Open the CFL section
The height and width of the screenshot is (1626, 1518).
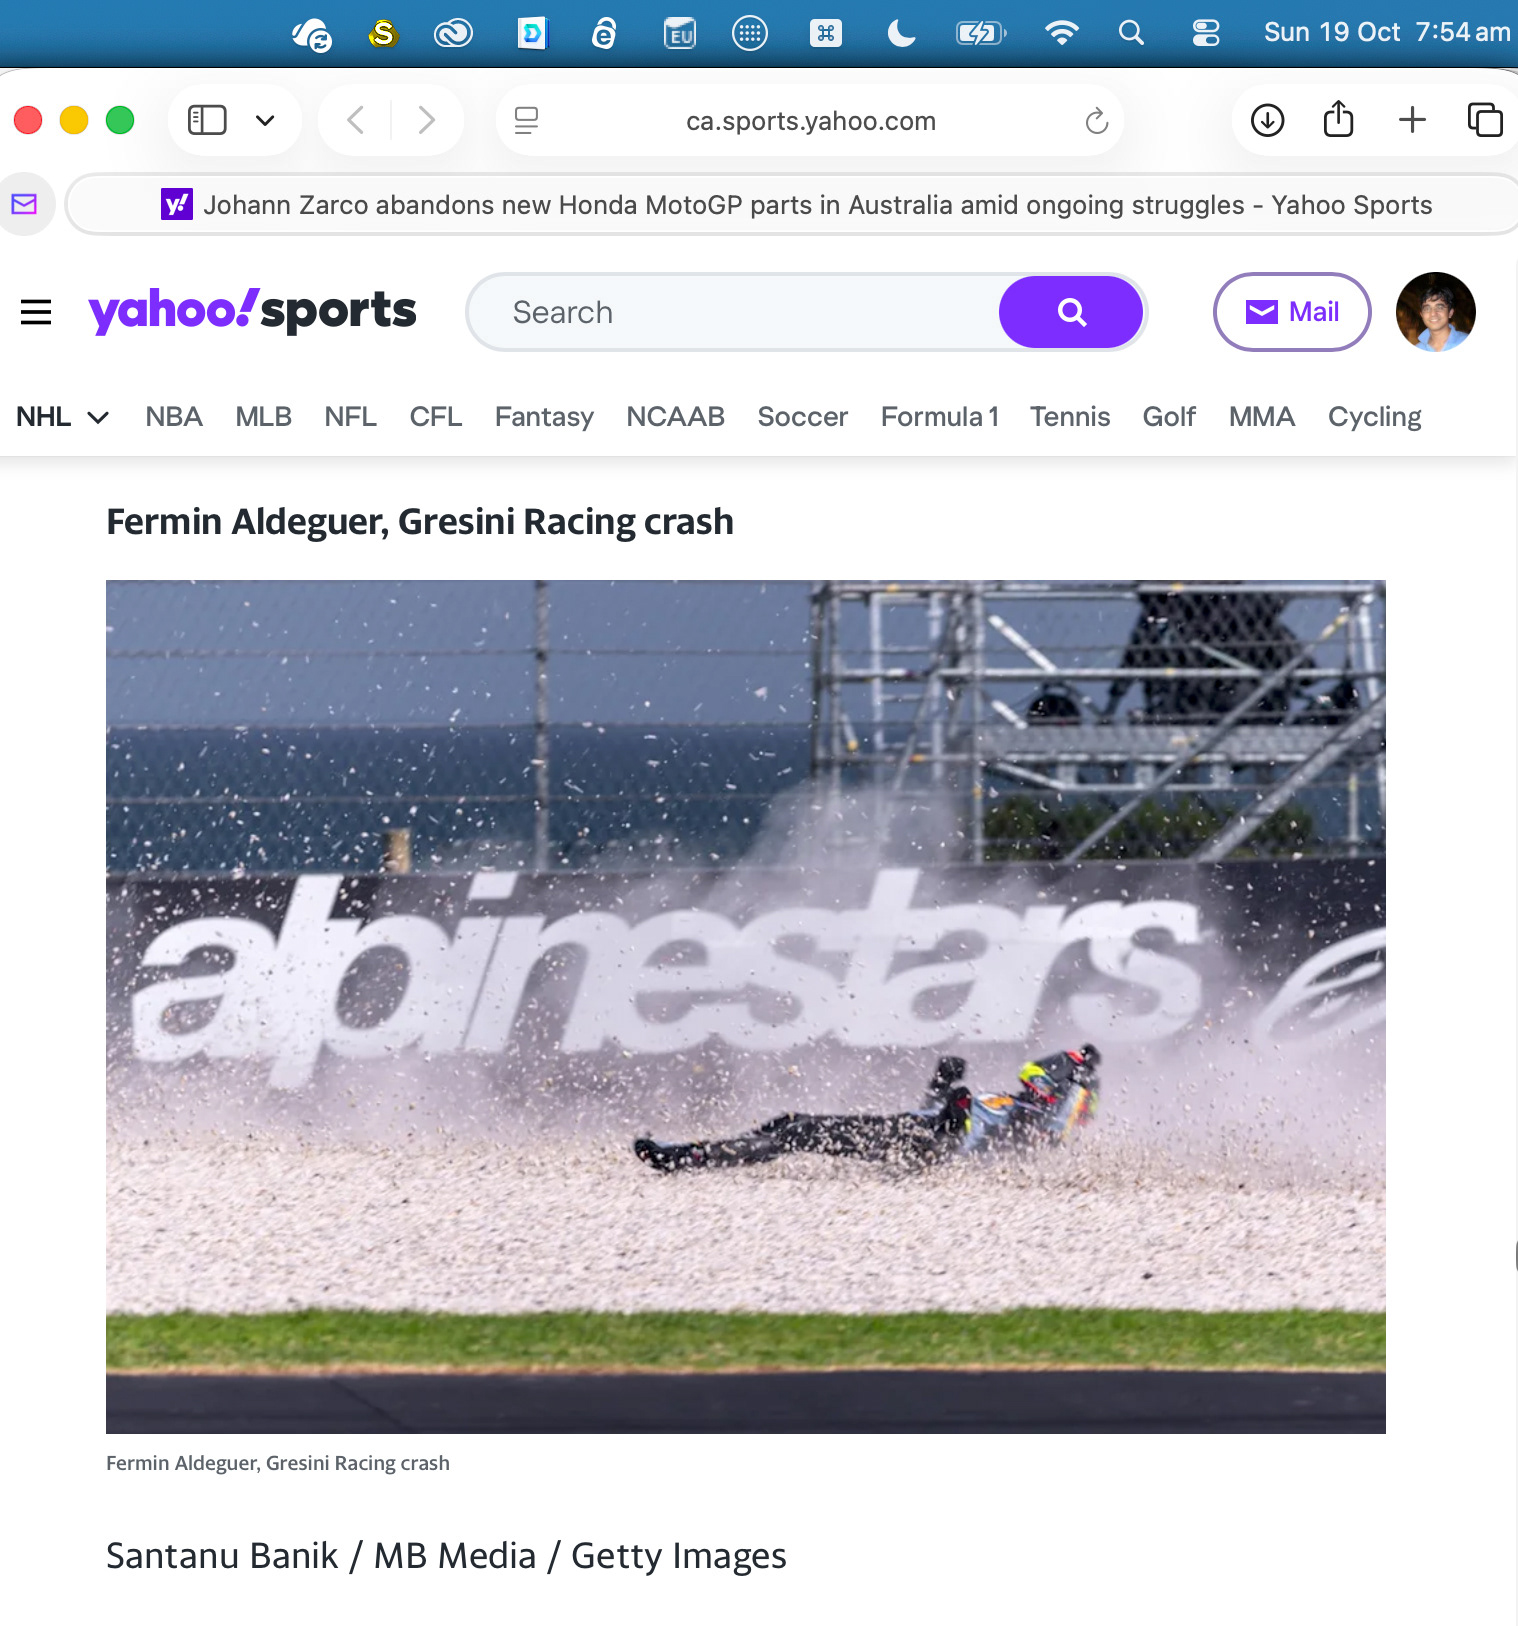pyautogui.click(x=436, y=417)
